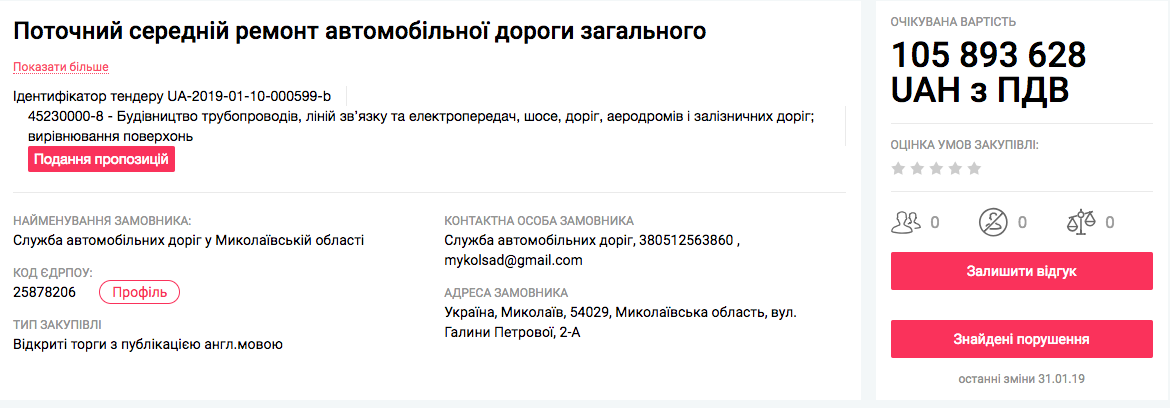
Task: Click the second rating star
Action: tap(917, 168)
